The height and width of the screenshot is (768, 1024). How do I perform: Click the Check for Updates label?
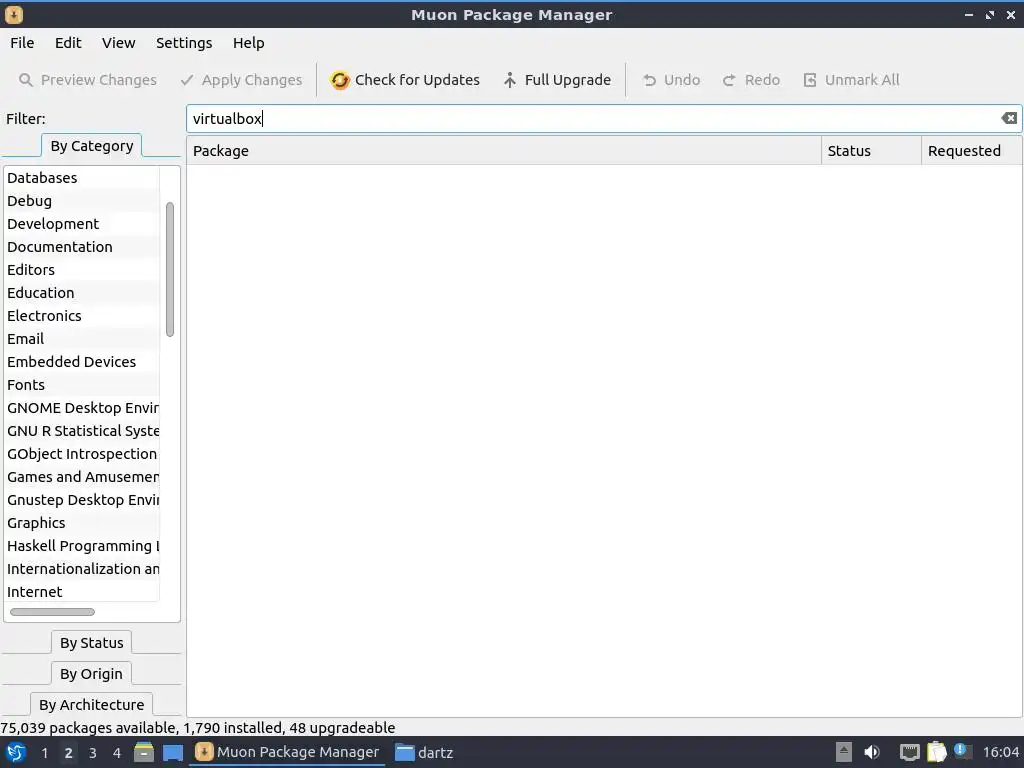click(417, 80)
